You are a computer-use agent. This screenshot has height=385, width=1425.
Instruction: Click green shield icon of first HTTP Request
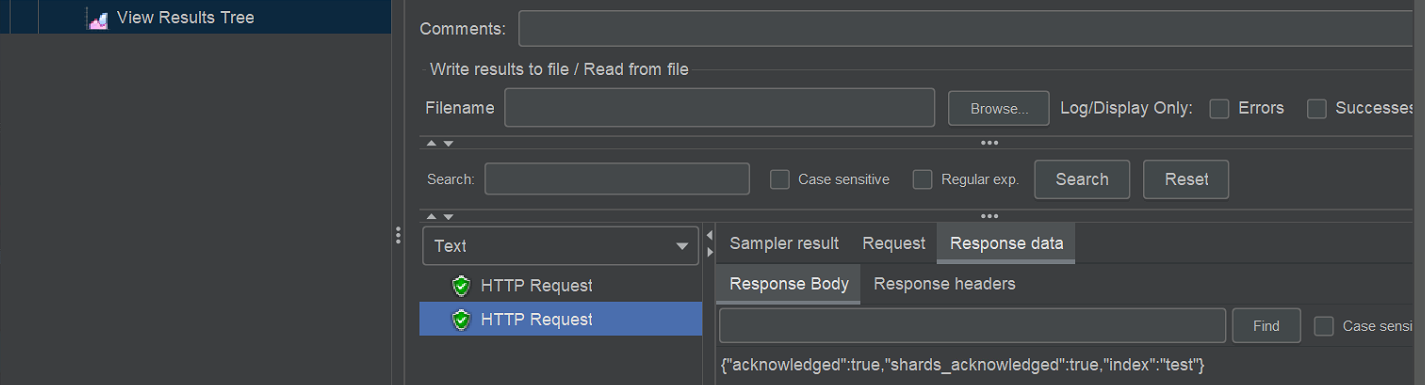[x=461, y=286]
